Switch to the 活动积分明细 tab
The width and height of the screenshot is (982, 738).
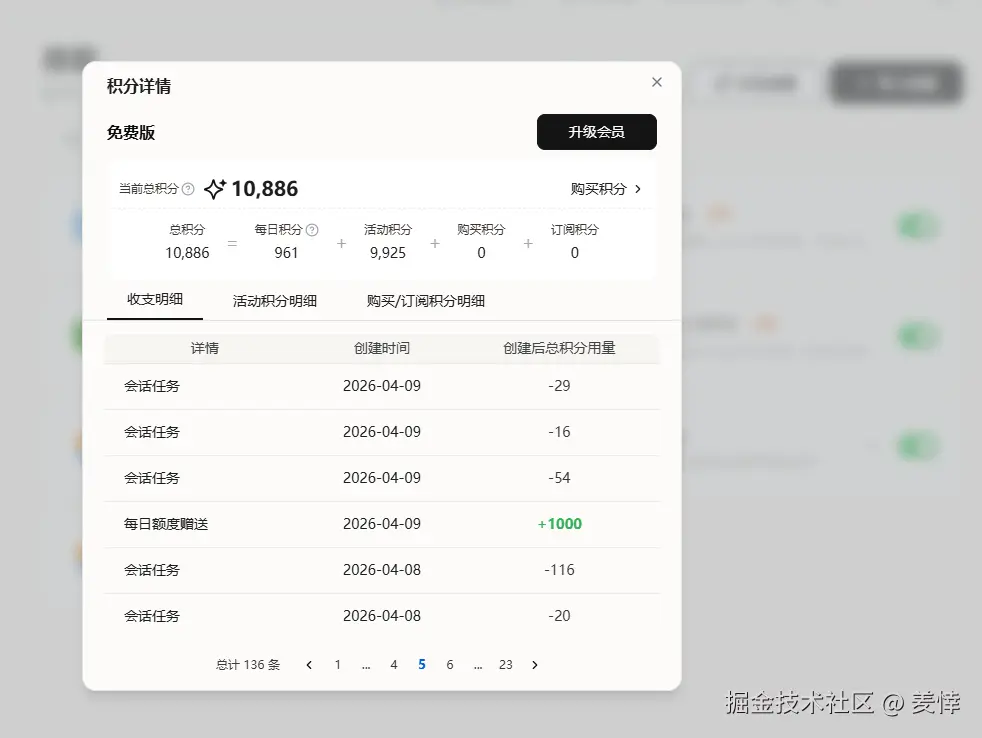coord(275,300)
